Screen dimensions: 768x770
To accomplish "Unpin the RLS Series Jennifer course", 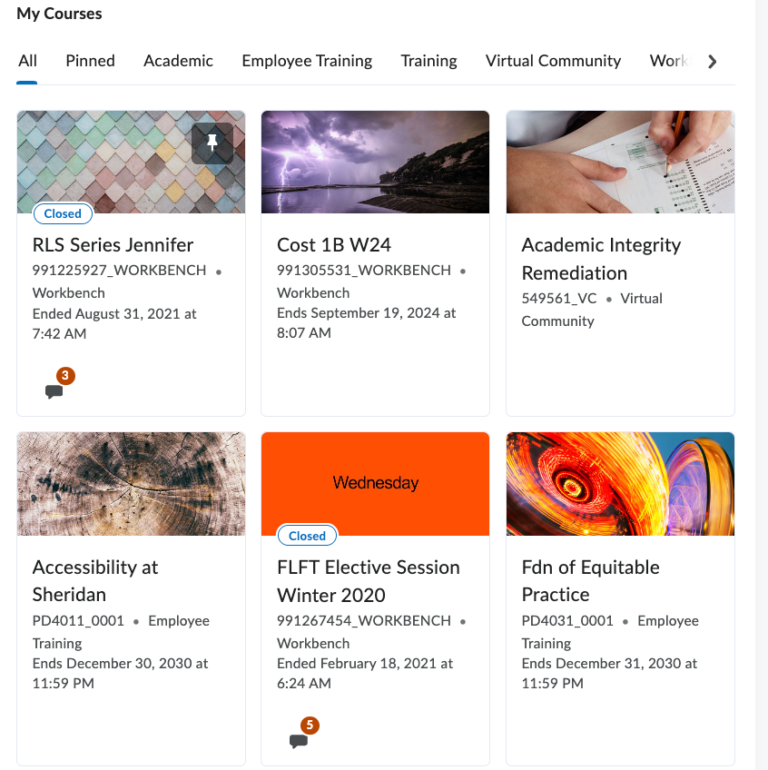I will point(212,143).
